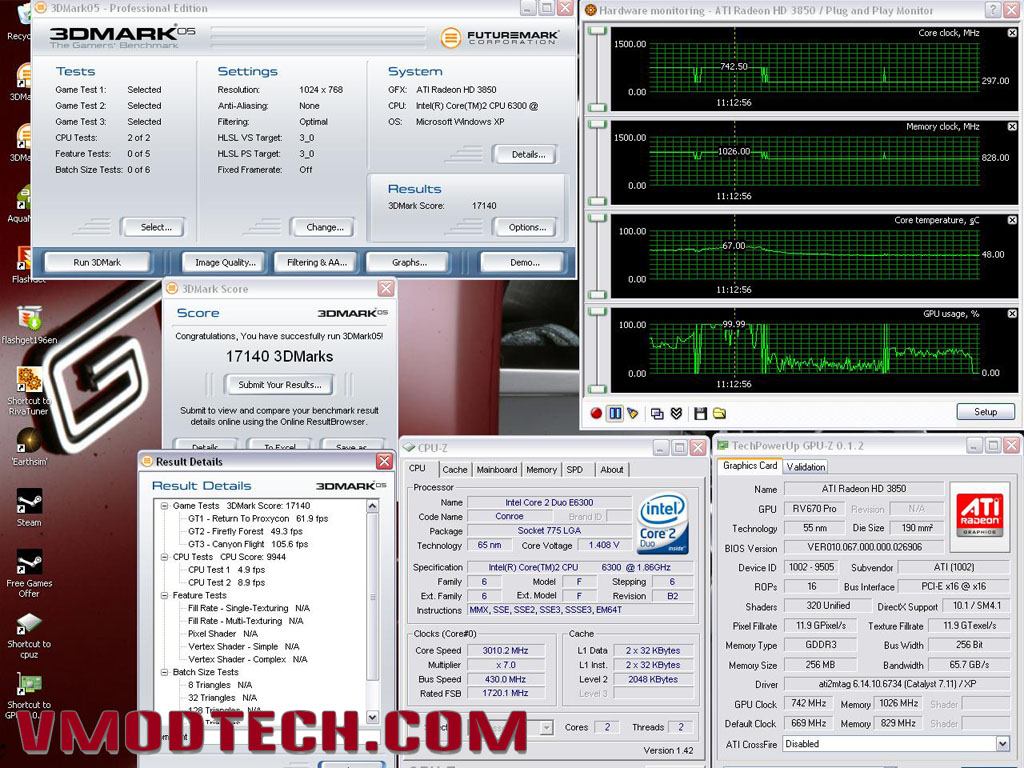Viewport: 1024px width, 768px height.
Task: Collapse the Batch Size Tests tree node
Action: 165,672
